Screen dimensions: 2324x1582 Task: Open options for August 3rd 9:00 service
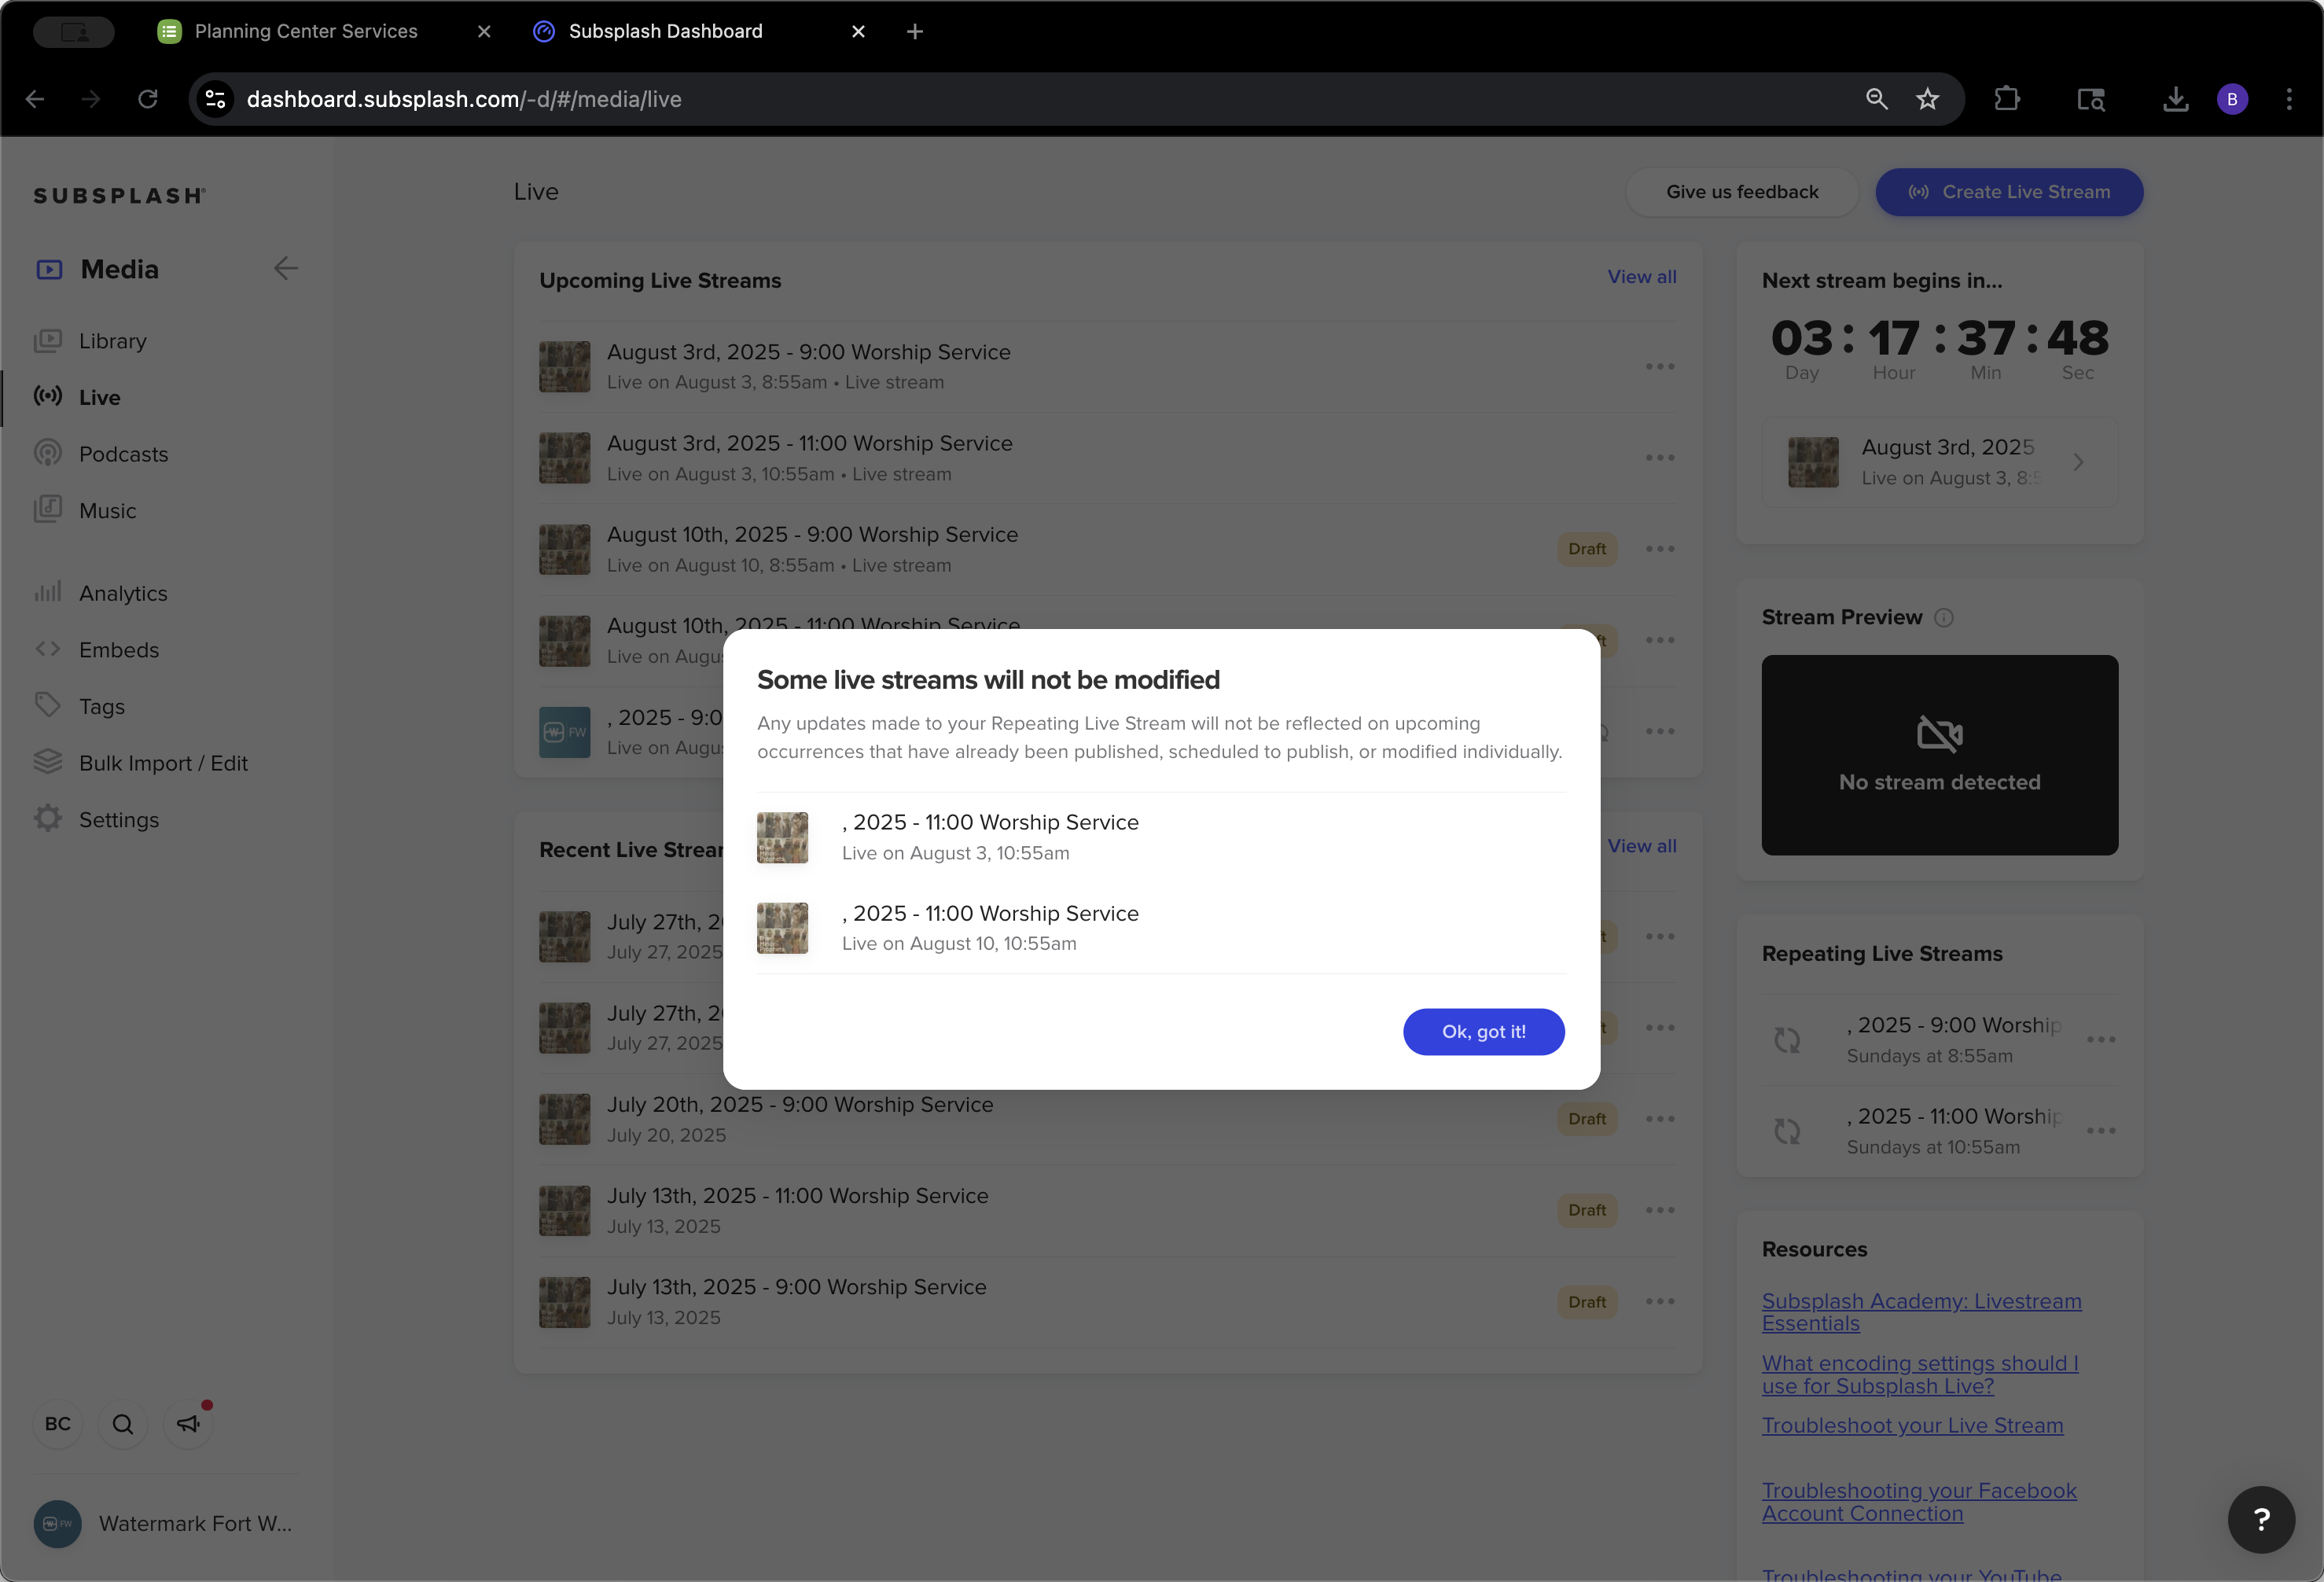pos(1660,366)
